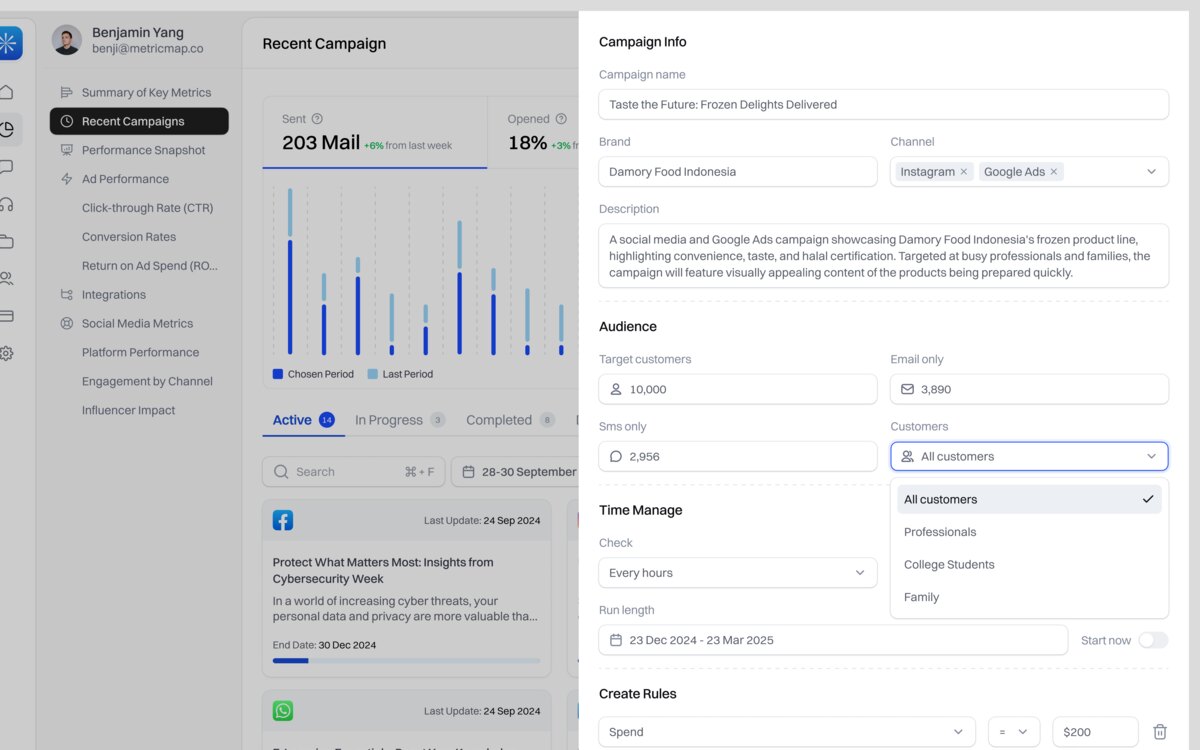
Task: Click the Campaign name input field
Action: (884, 104)
